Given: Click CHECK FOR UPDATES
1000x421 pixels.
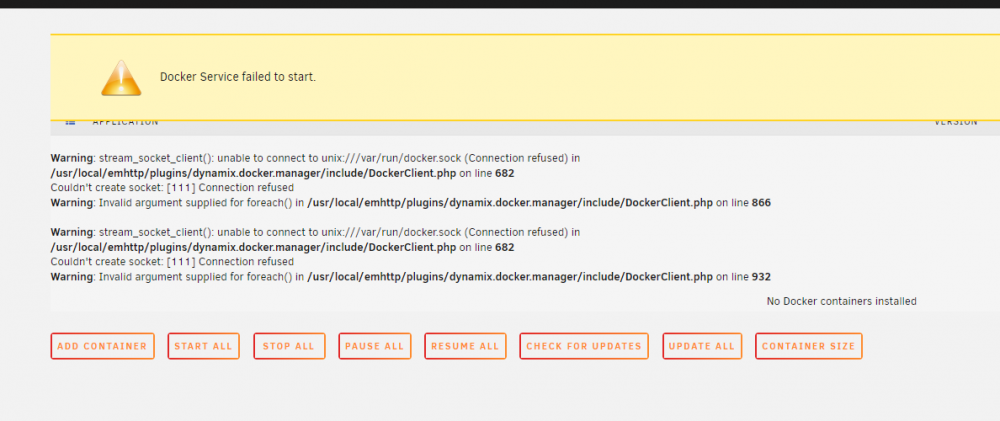Looking at the screenshot, I should [x=584, y=346].
